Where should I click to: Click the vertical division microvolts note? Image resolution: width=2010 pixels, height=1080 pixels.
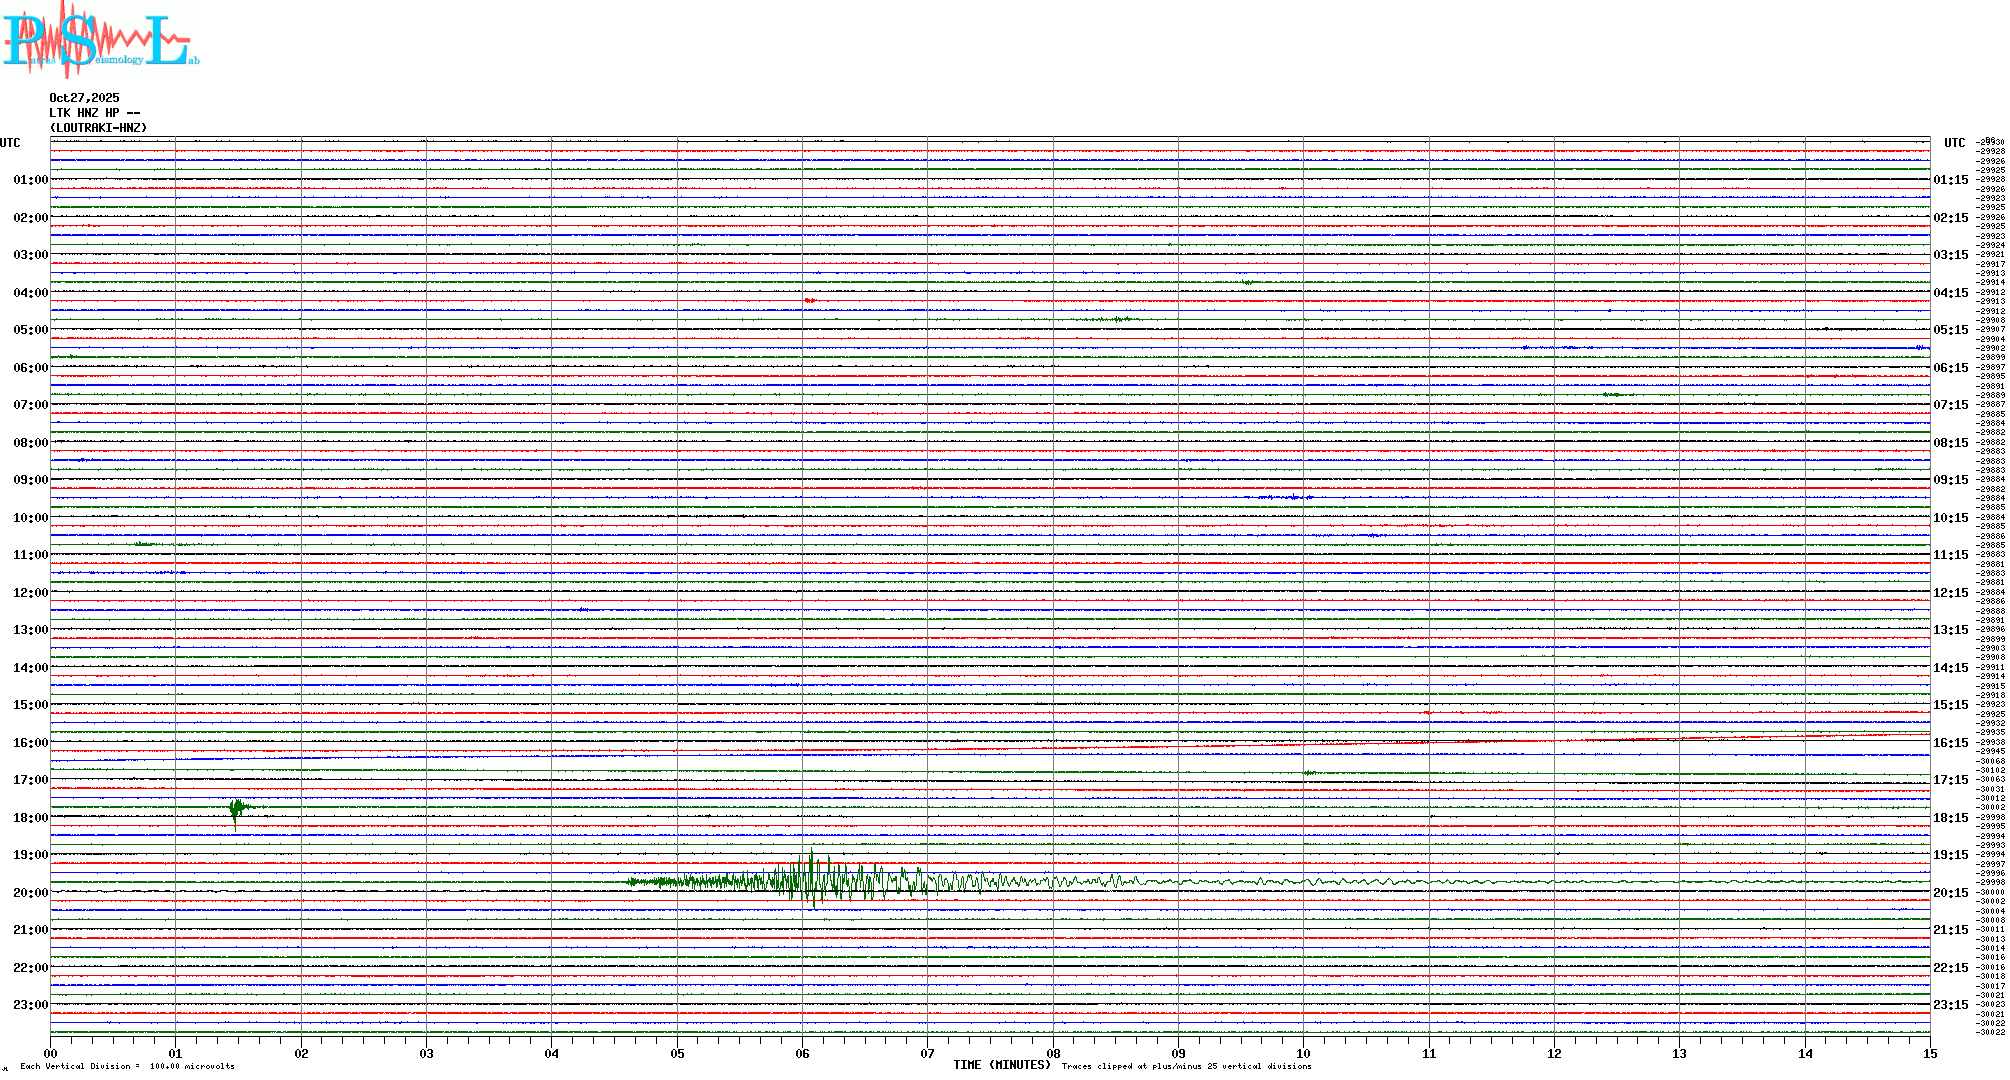coord(127,1066)
